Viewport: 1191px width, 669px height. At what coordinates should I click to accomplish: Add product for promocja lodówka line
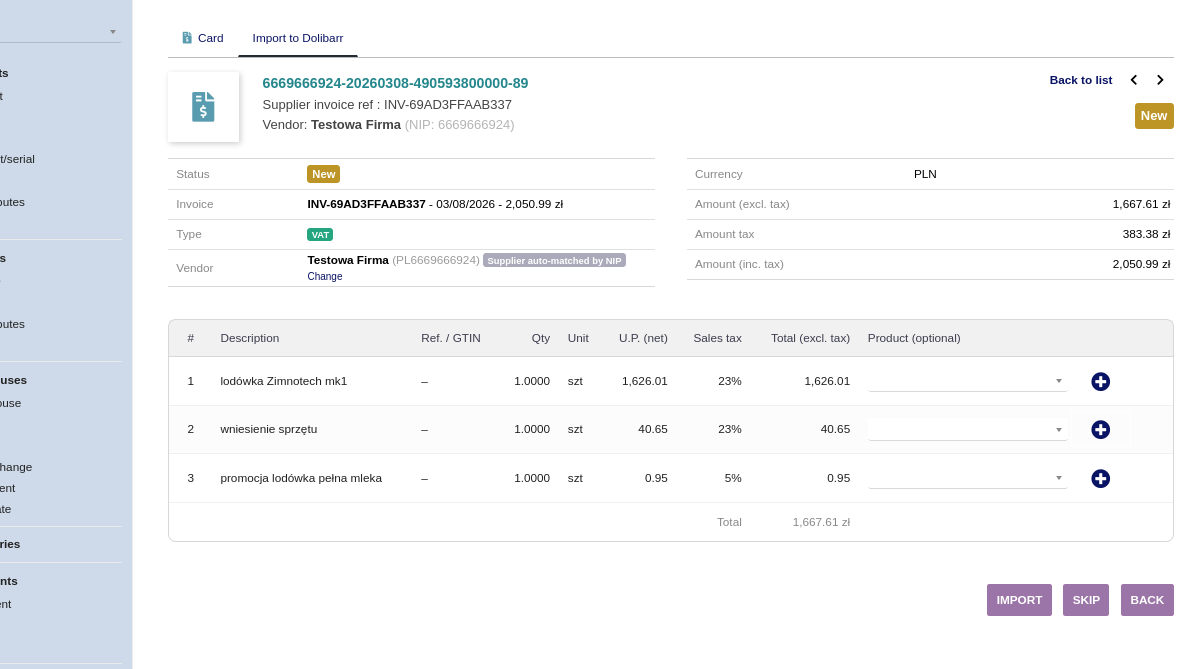[x=1100, y=478]
